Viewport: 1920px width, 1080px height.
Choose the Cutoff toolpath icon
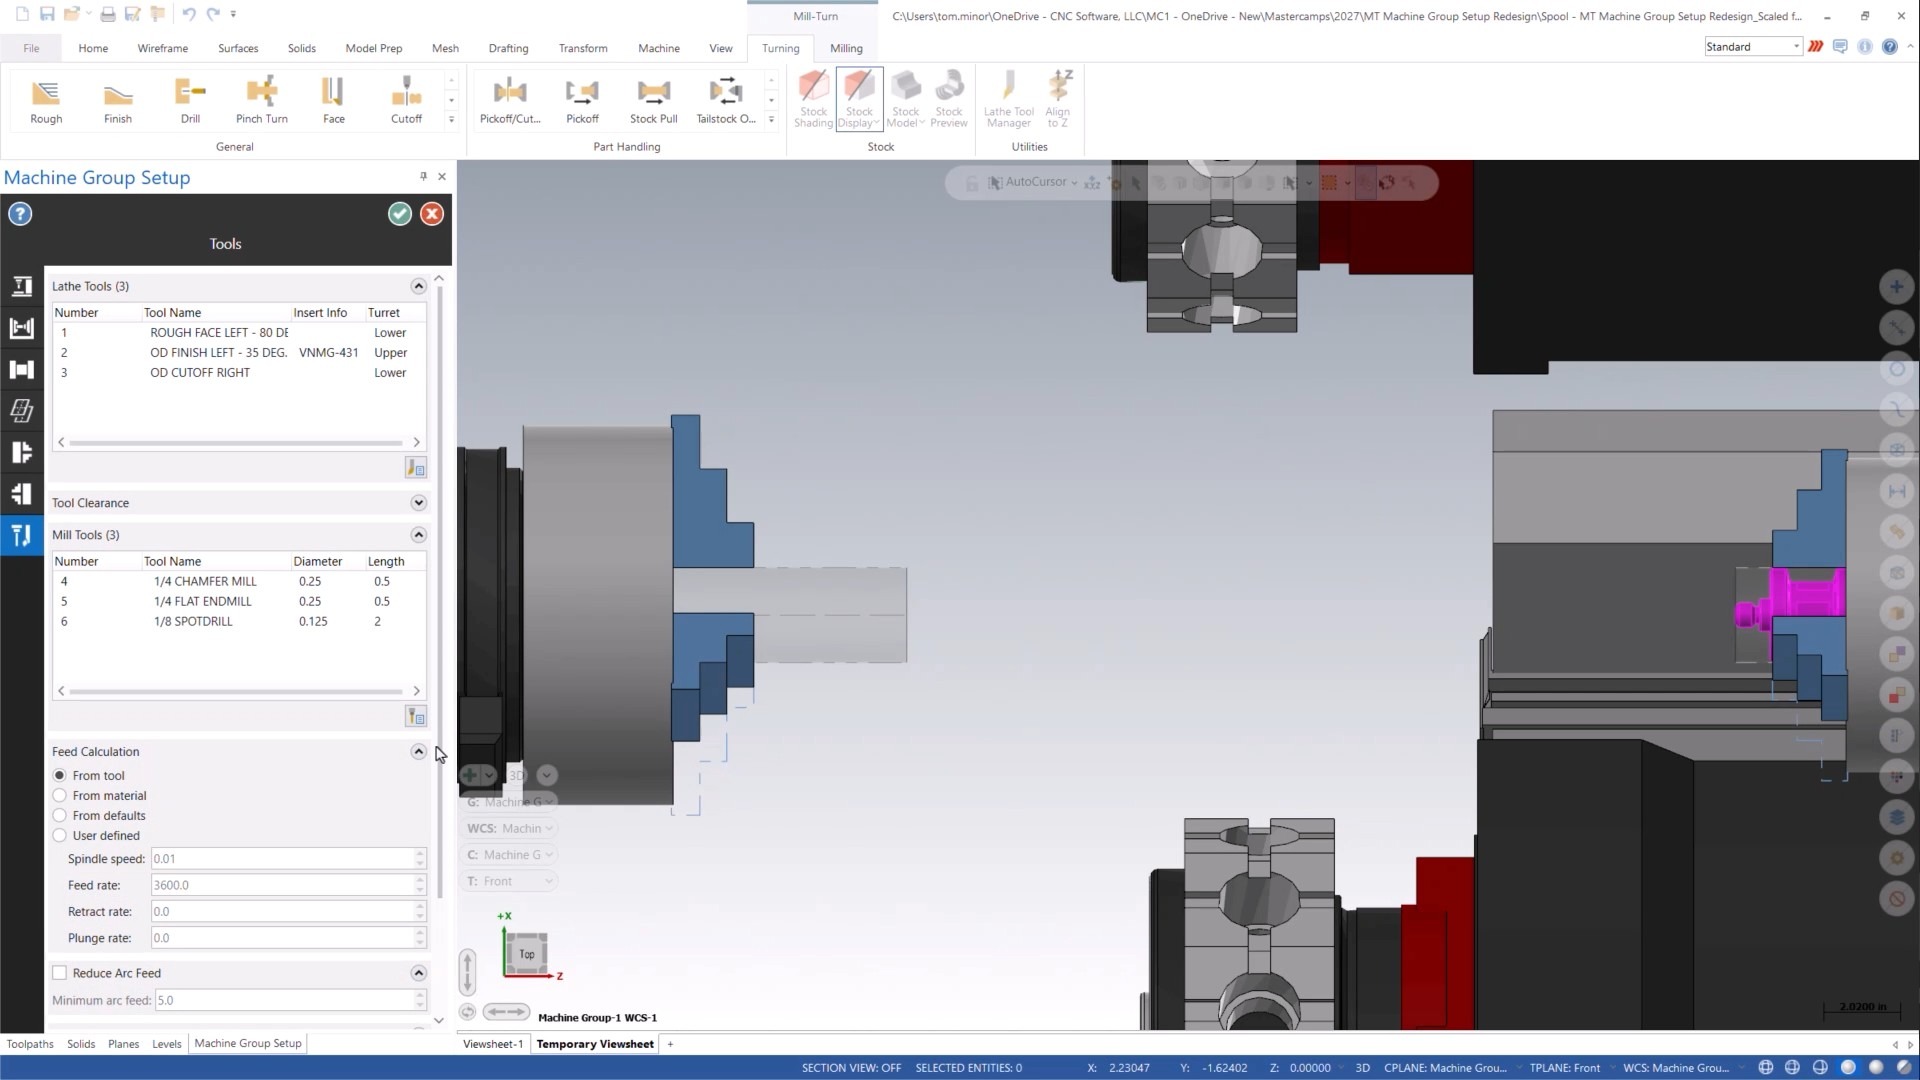tap(406, 101)
